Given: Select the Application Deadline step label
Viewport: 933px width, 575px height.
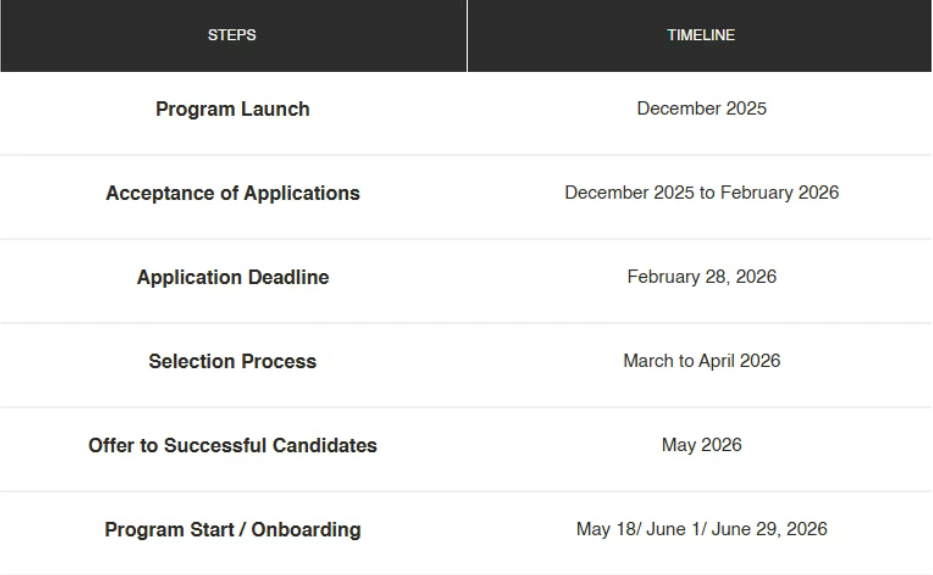Looking at the screenshot, I should click(232, 277).
